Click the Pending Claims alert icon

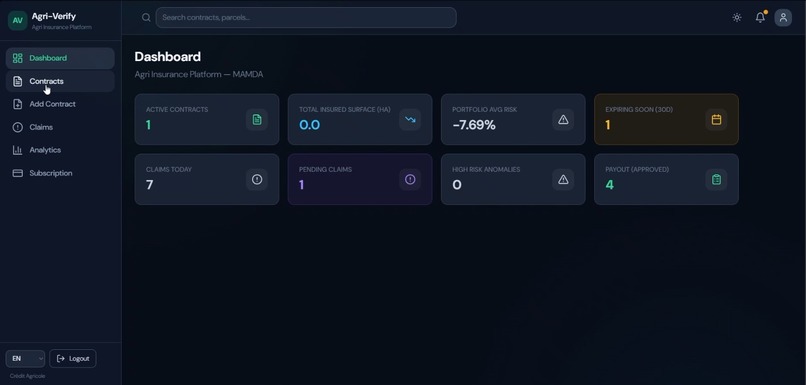[x=410, y=179]
